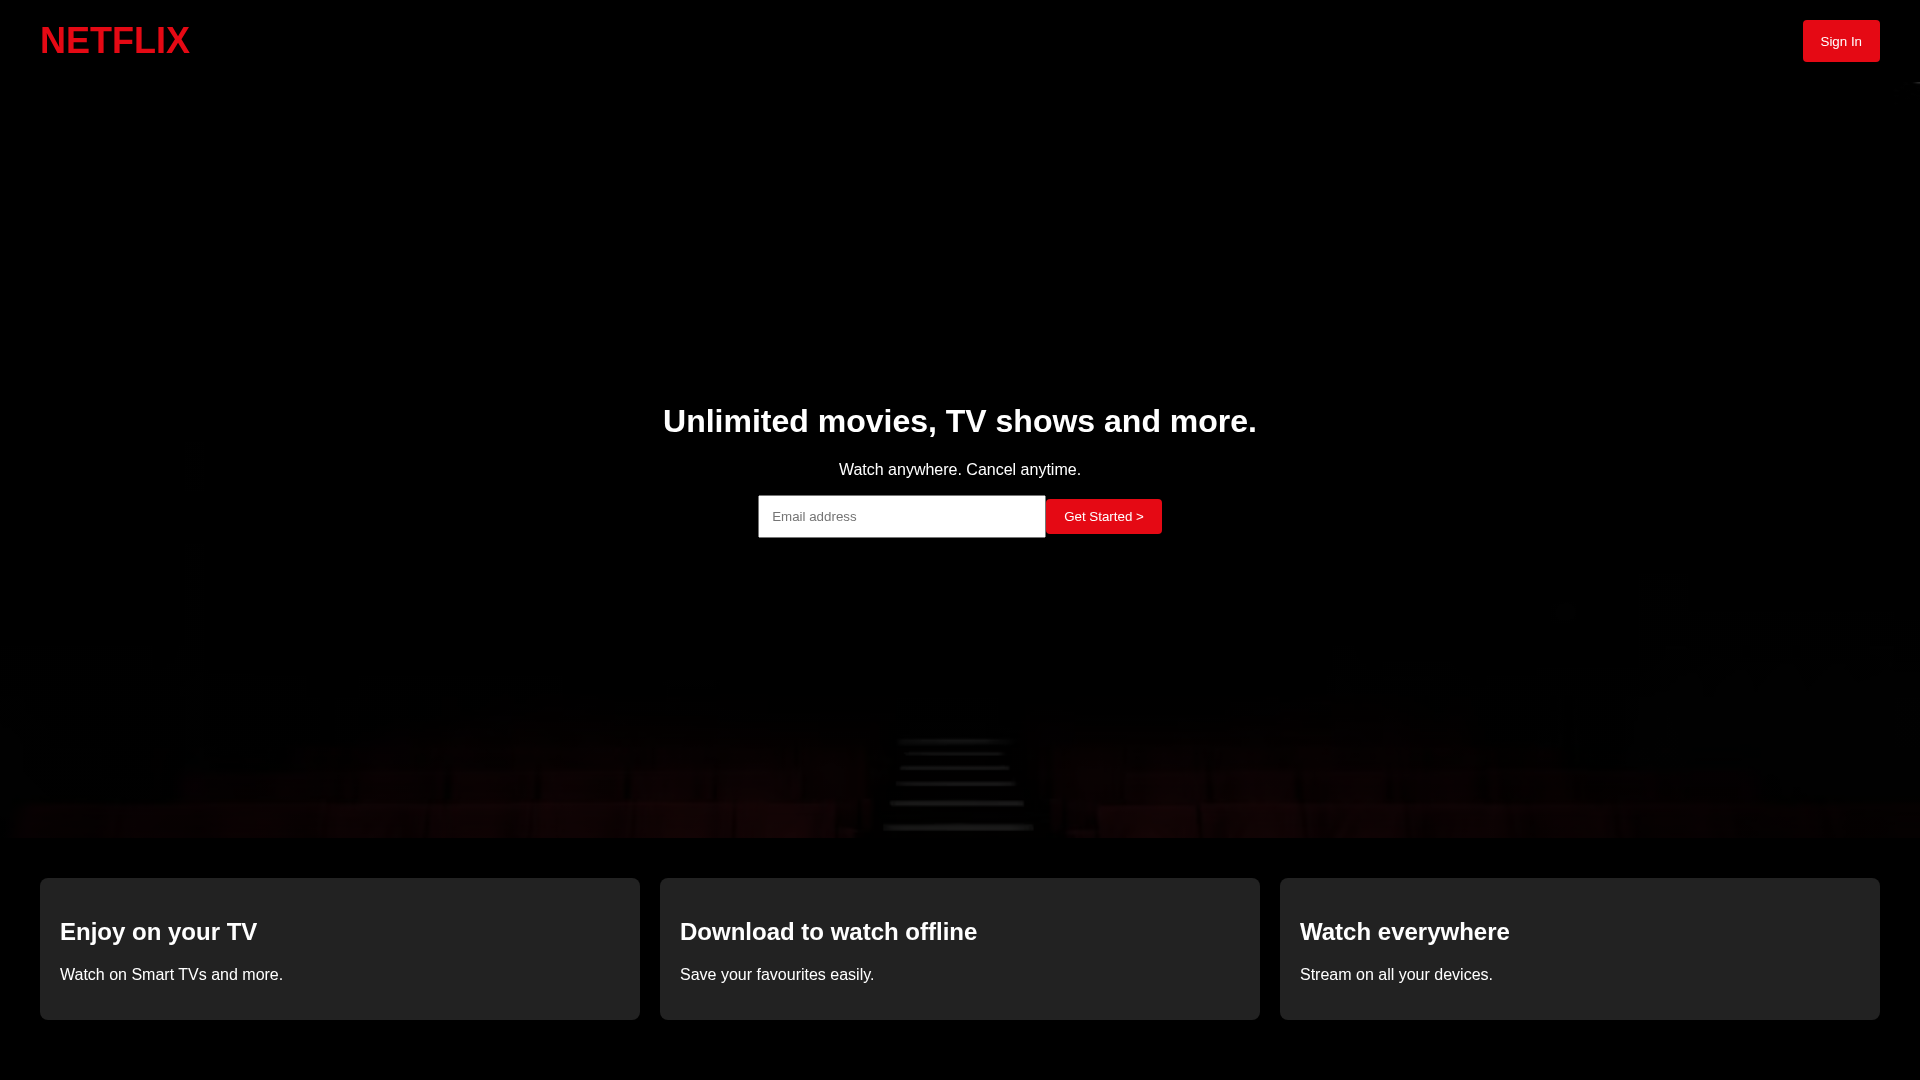1920x1080 pixels.
Task: Select the 'Watch anywhere. Cancel anytime.' text
Action: tap(960, 469)
